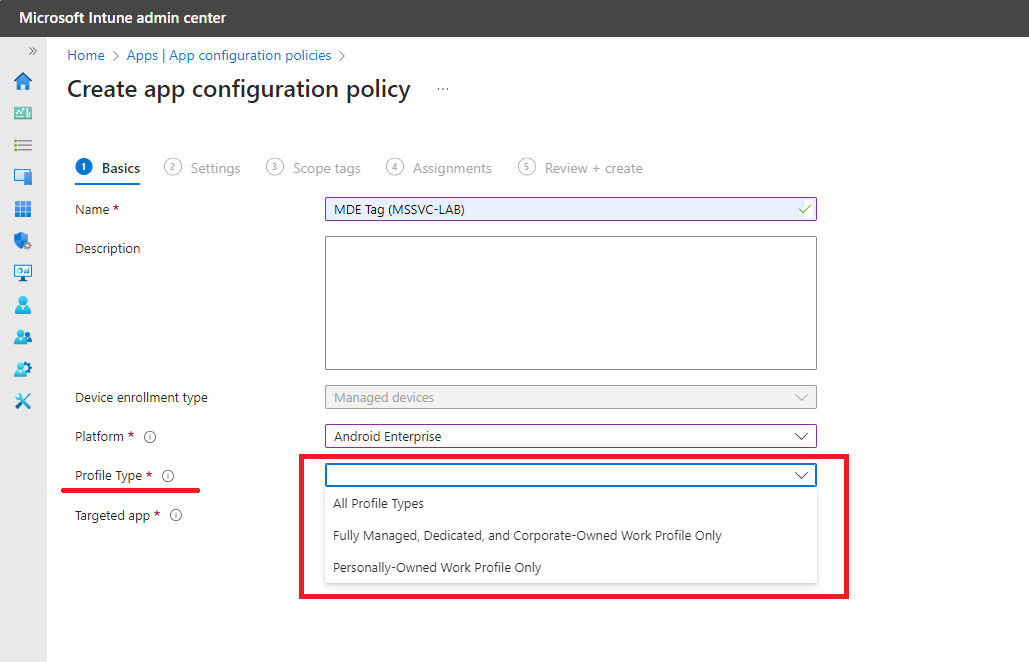The height and width of the screenshot is (662, 1029).
Task: Open Home from the sidebar house icon
Action: [23, 81]
